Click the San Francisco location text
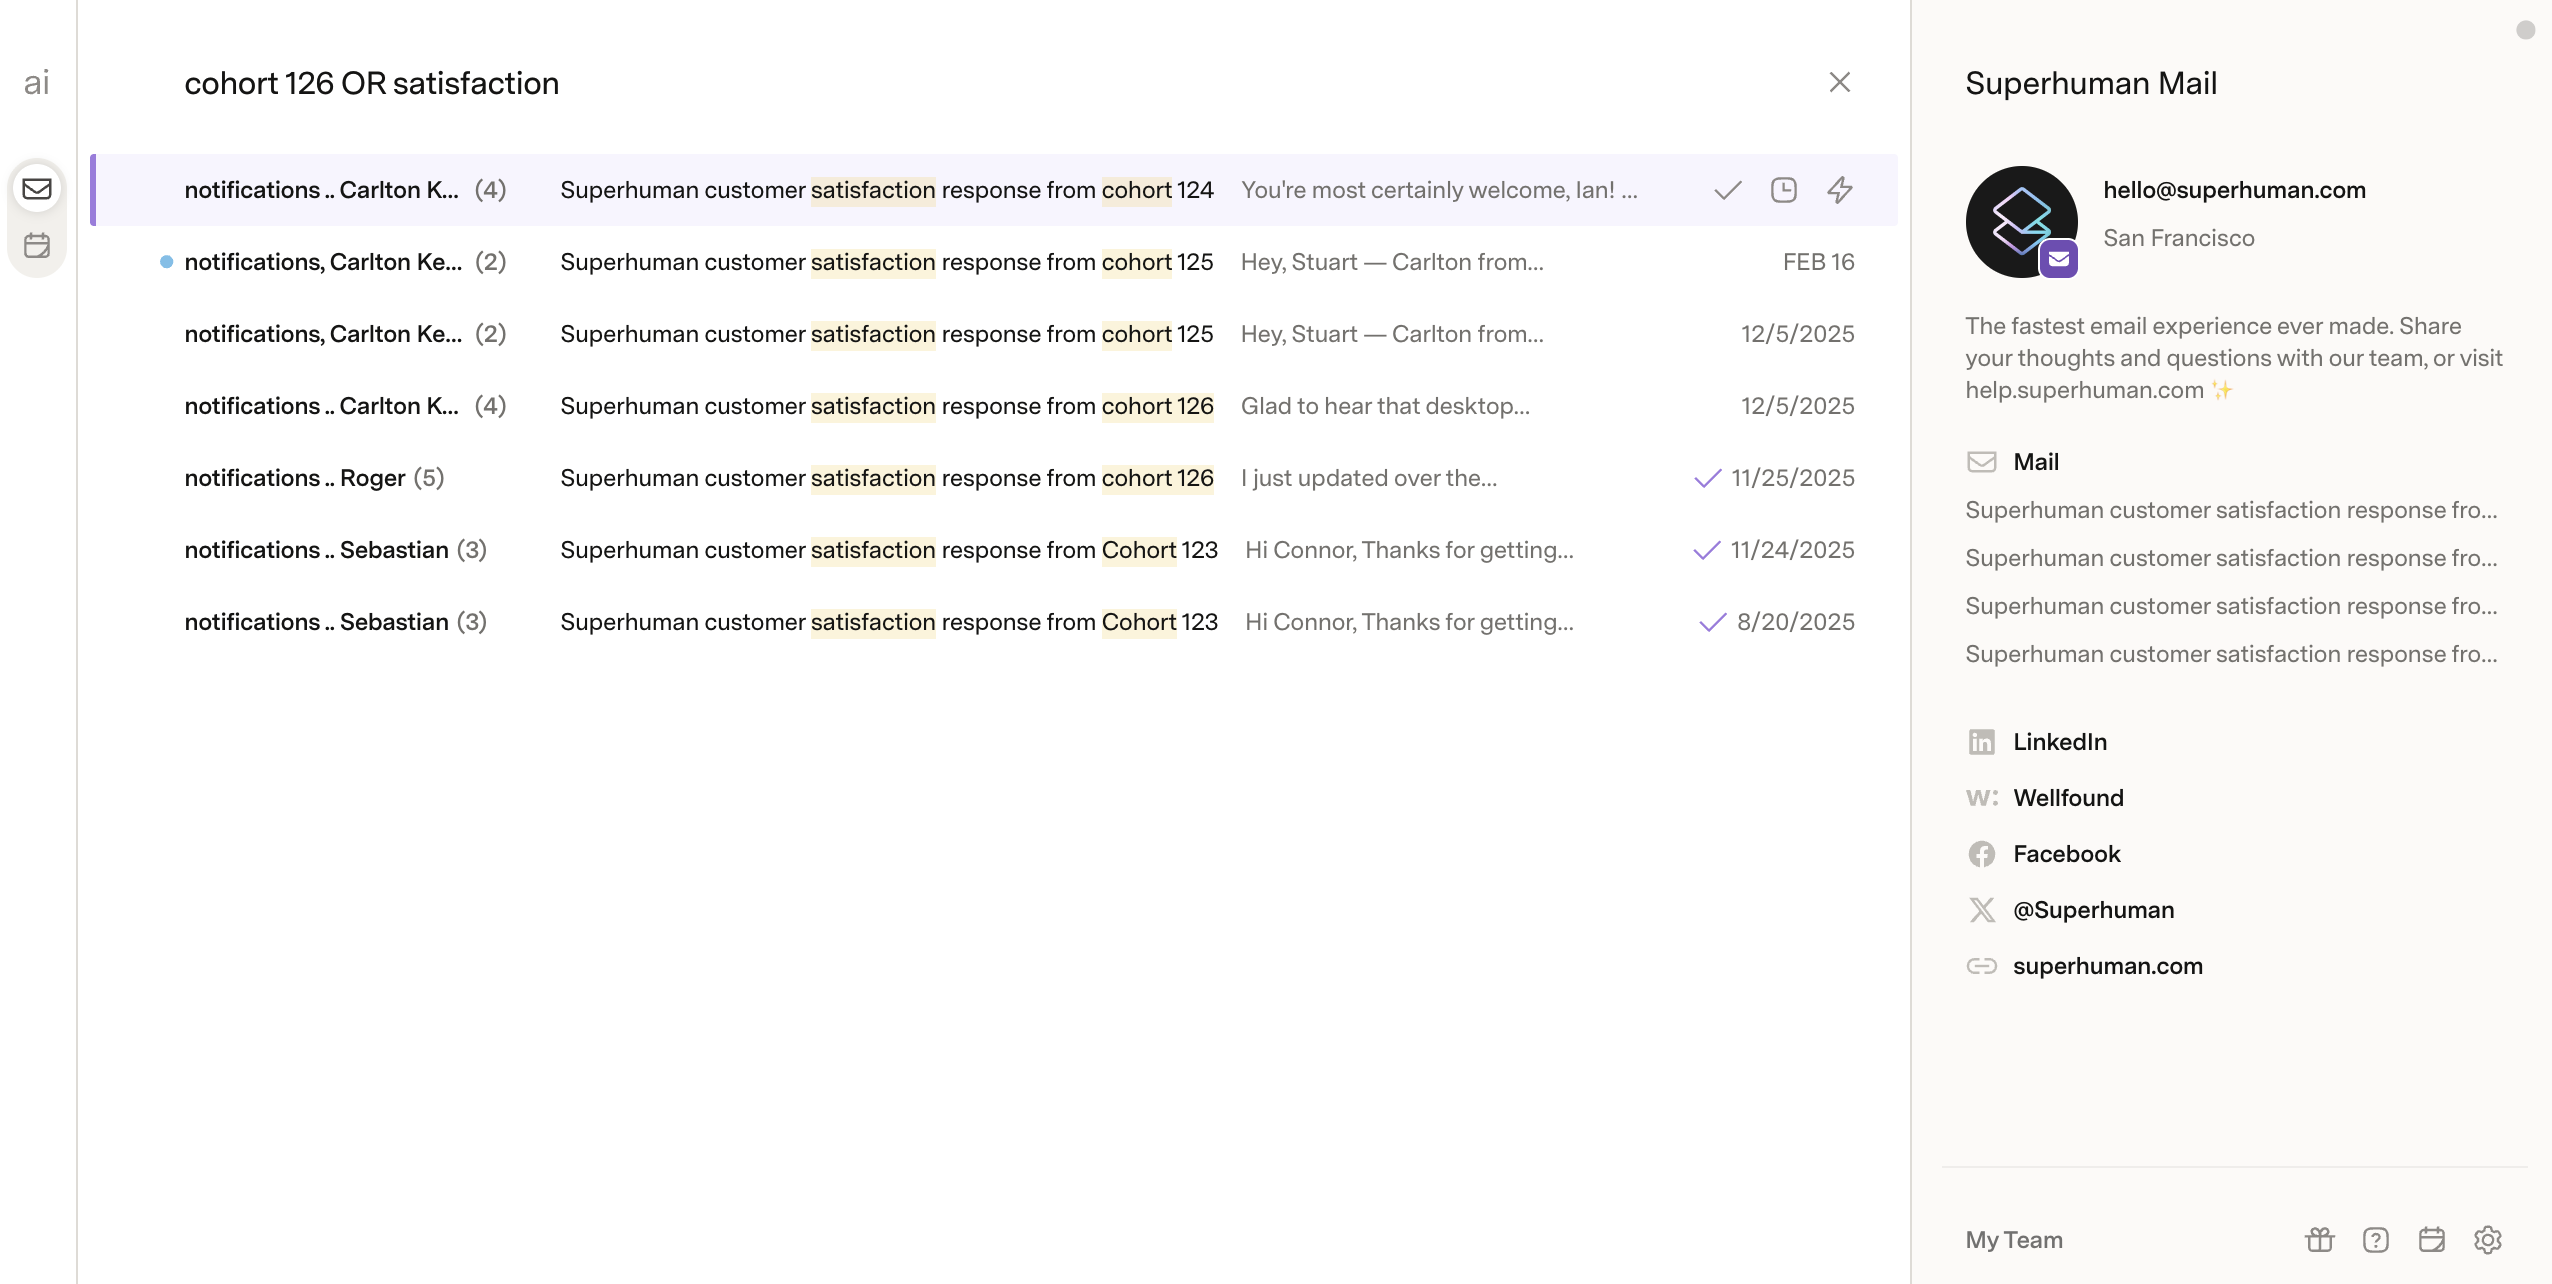The height and width of the screenshot is (1284, 2552). 2179,238
